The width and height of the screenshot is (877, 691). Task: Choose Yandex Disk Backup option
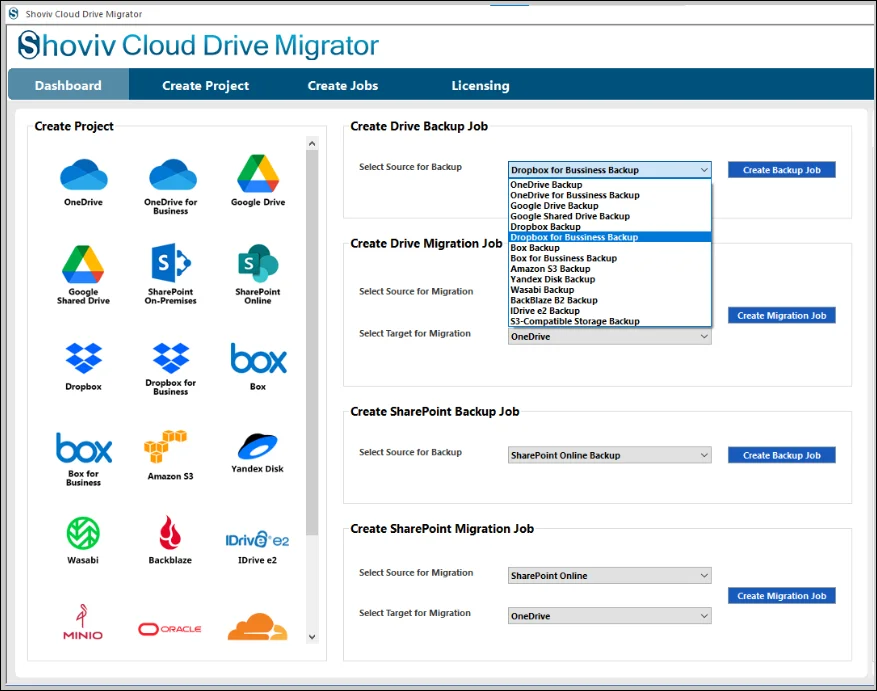coord(610,279)
